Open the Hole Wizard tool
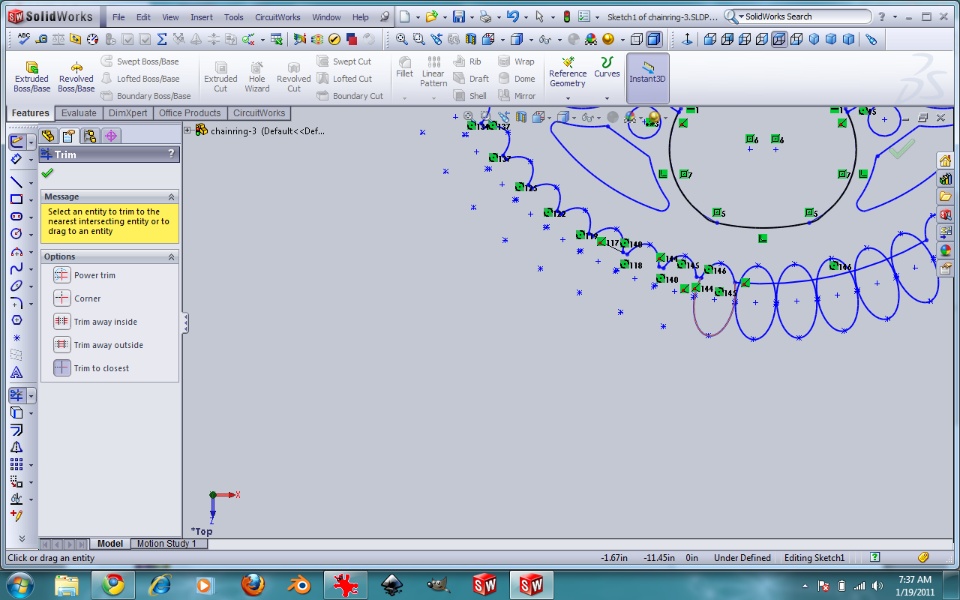This screenshot has height=600, width=960. tap(257, 77)
